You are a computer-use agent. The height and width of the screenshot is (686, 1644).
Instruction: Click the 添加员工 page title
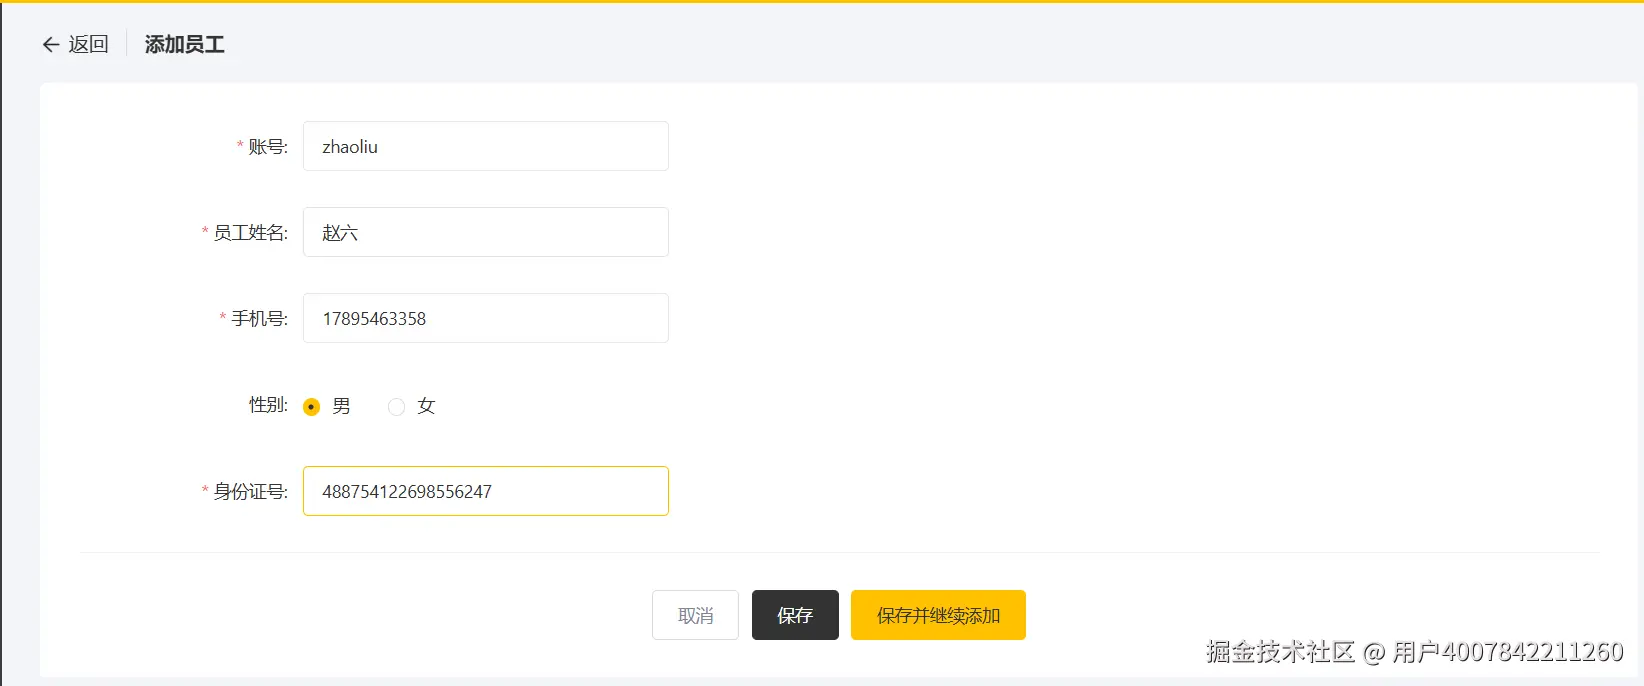pyautogui.click(x=184, y=44)
